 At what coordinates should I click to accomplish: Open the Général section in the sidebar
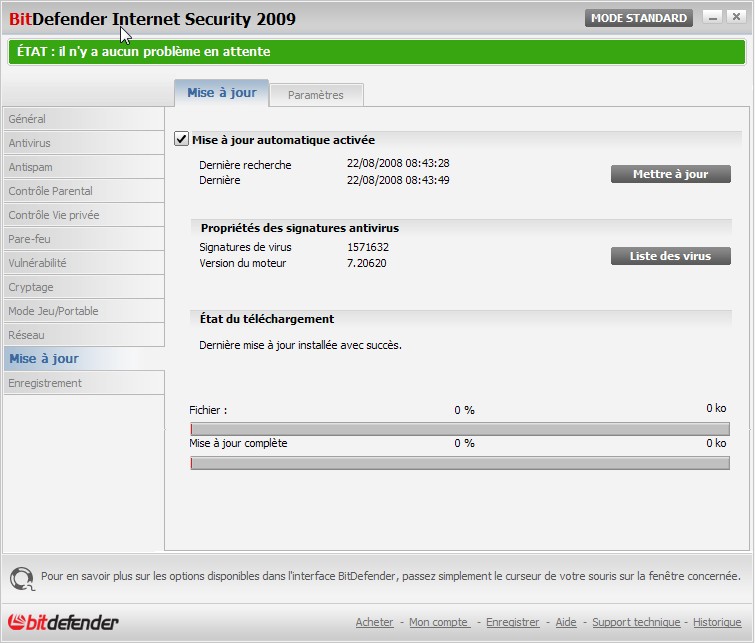tap(84, 119)
